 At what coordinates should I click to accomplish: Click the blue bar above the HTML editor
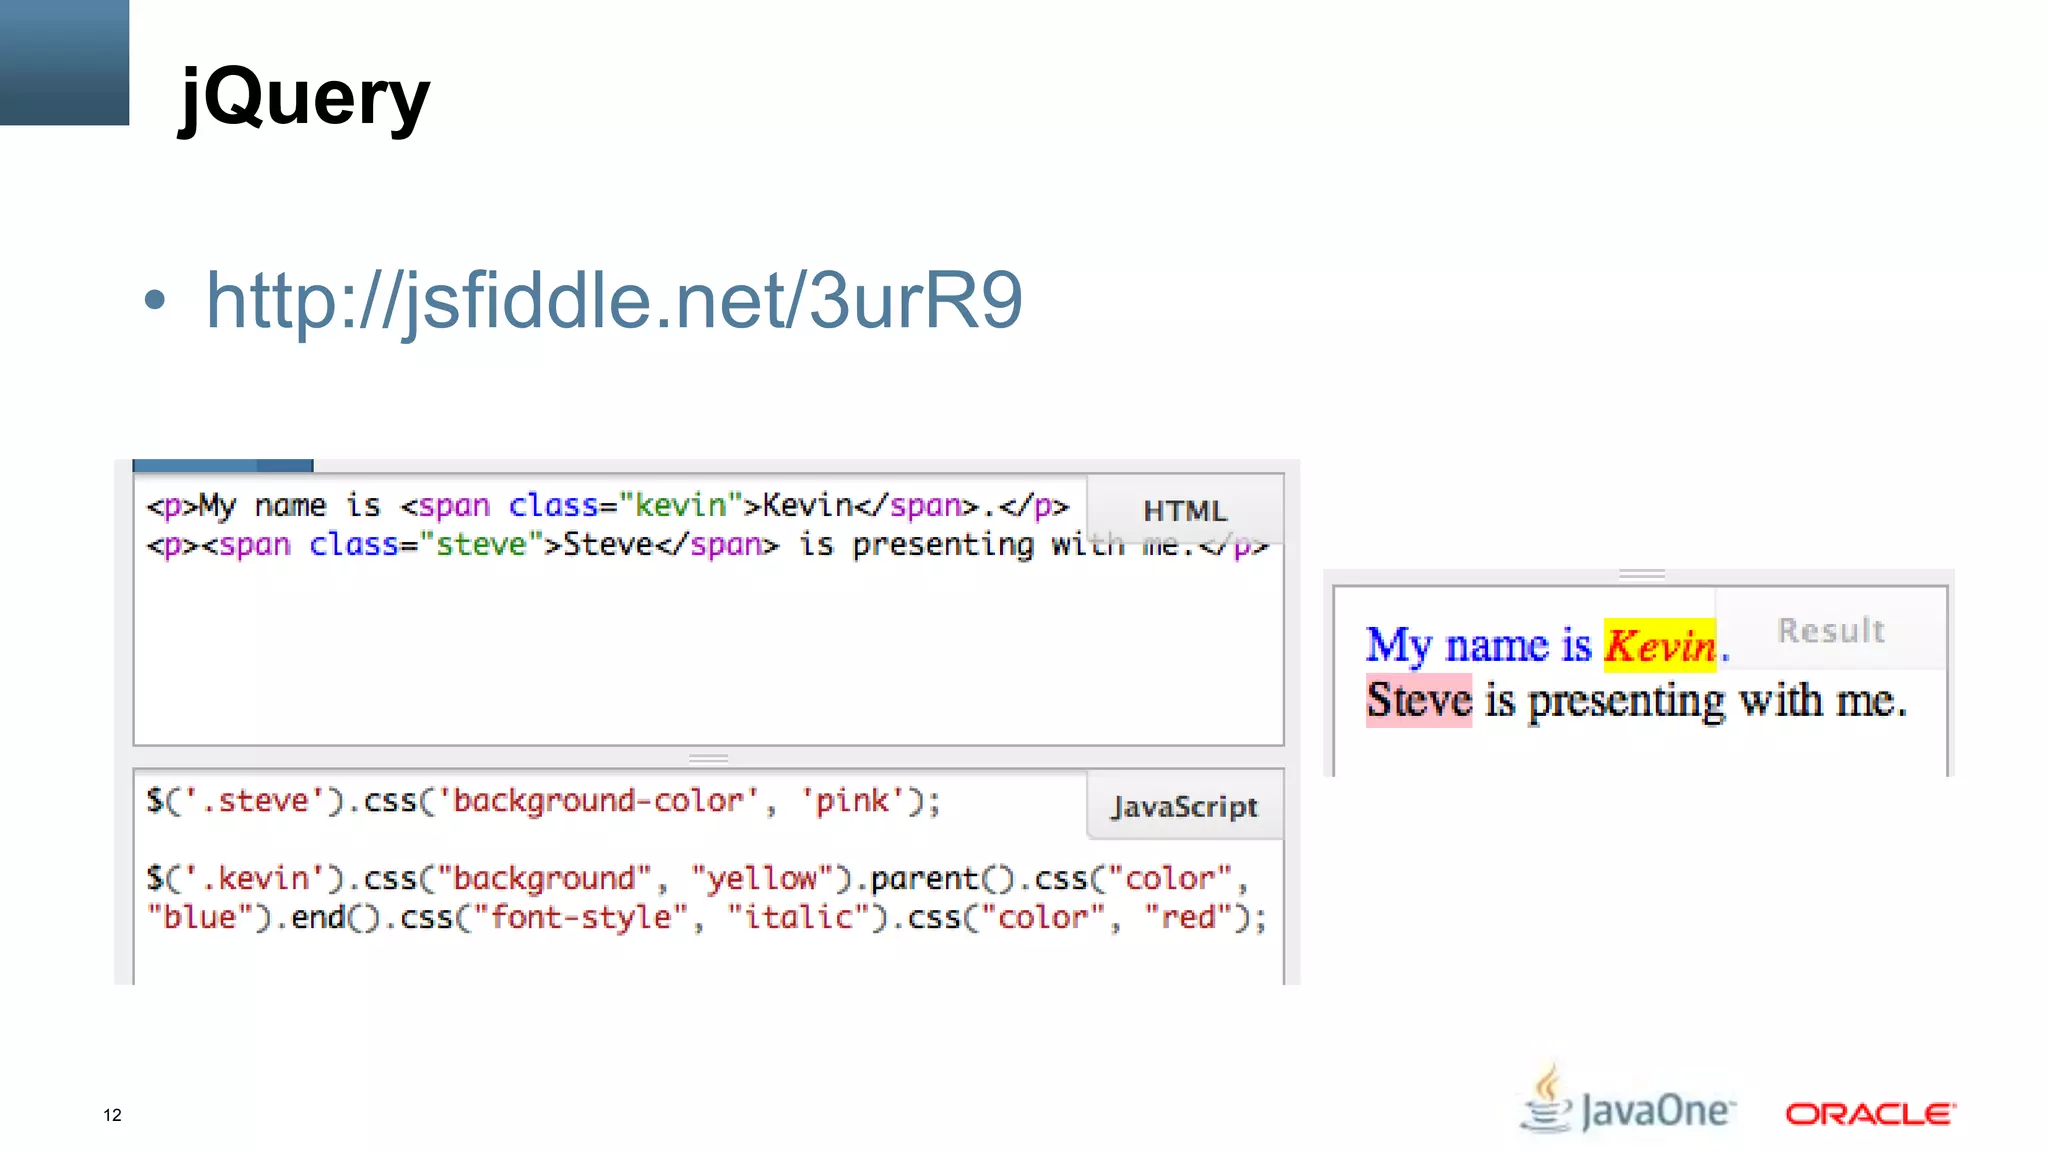[x=222, y=465]
